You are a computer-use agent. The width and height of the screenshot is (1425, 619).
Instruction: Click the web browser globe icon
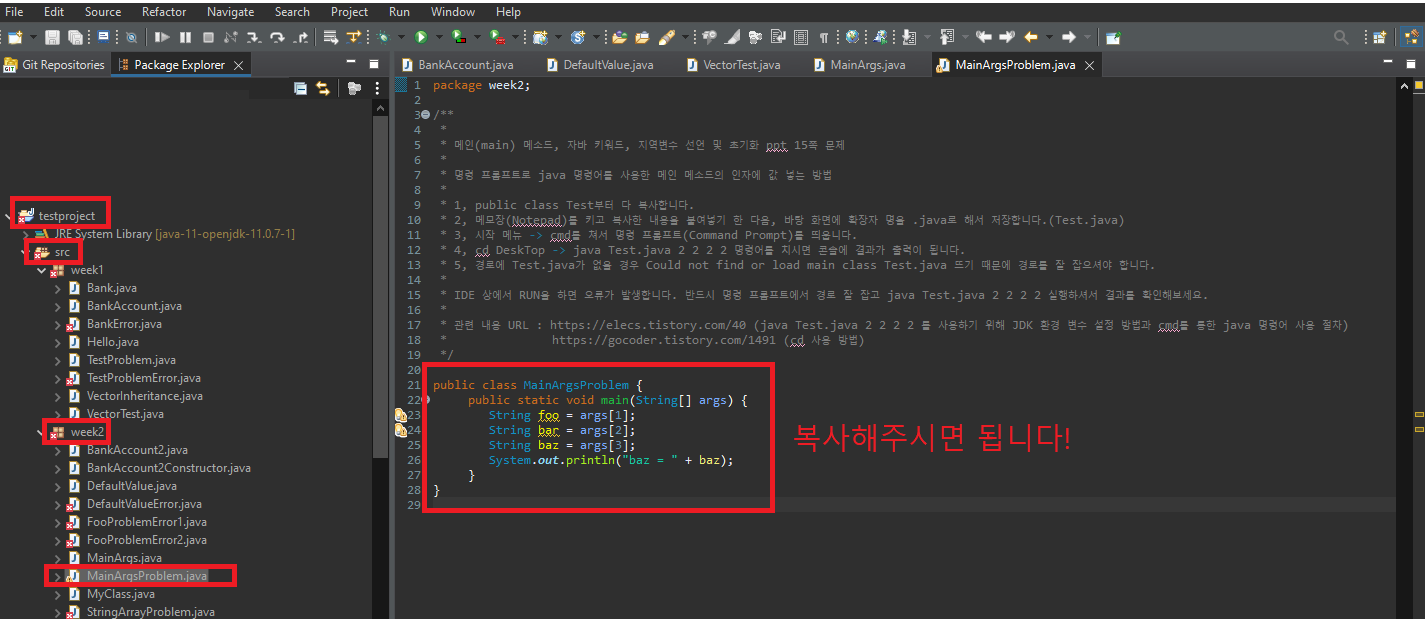[x=852, y=37]
